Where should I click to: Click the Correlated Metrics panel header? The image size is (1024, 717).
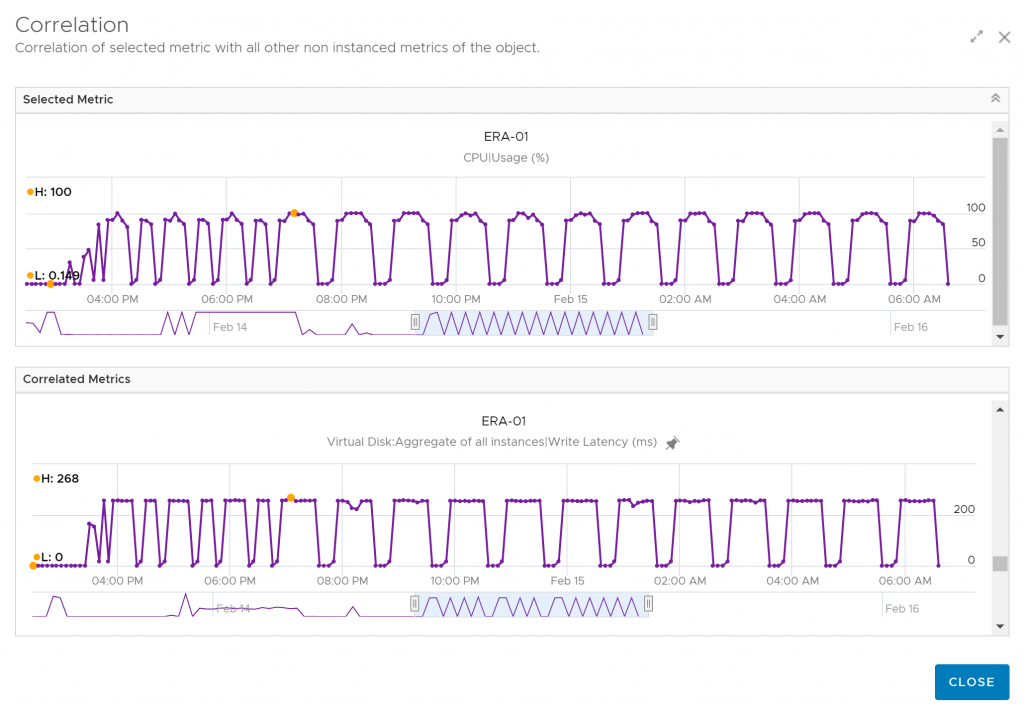(512, 379)
